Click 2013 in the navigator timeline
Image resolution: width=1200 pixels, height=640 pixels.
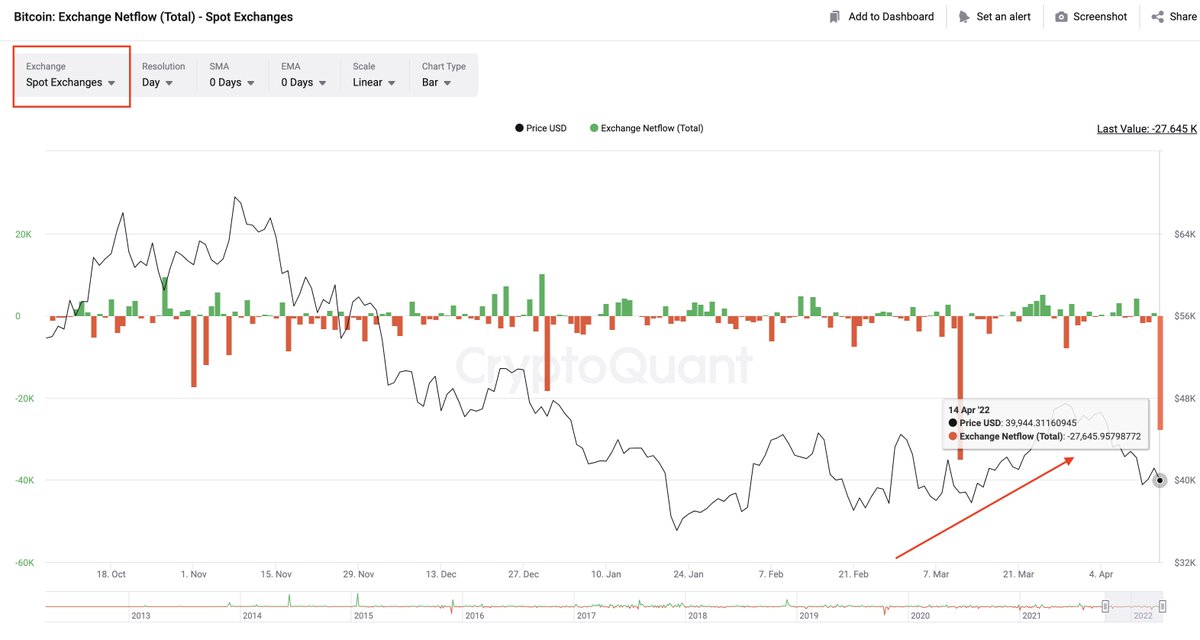point(142,617)
